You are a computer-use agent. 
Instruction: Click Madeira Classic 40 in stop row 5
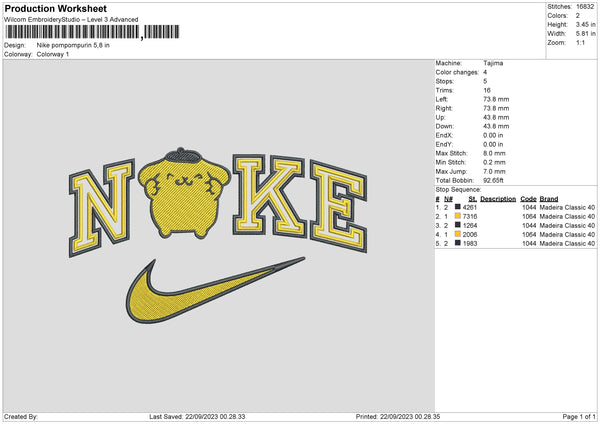pos(567,243)
